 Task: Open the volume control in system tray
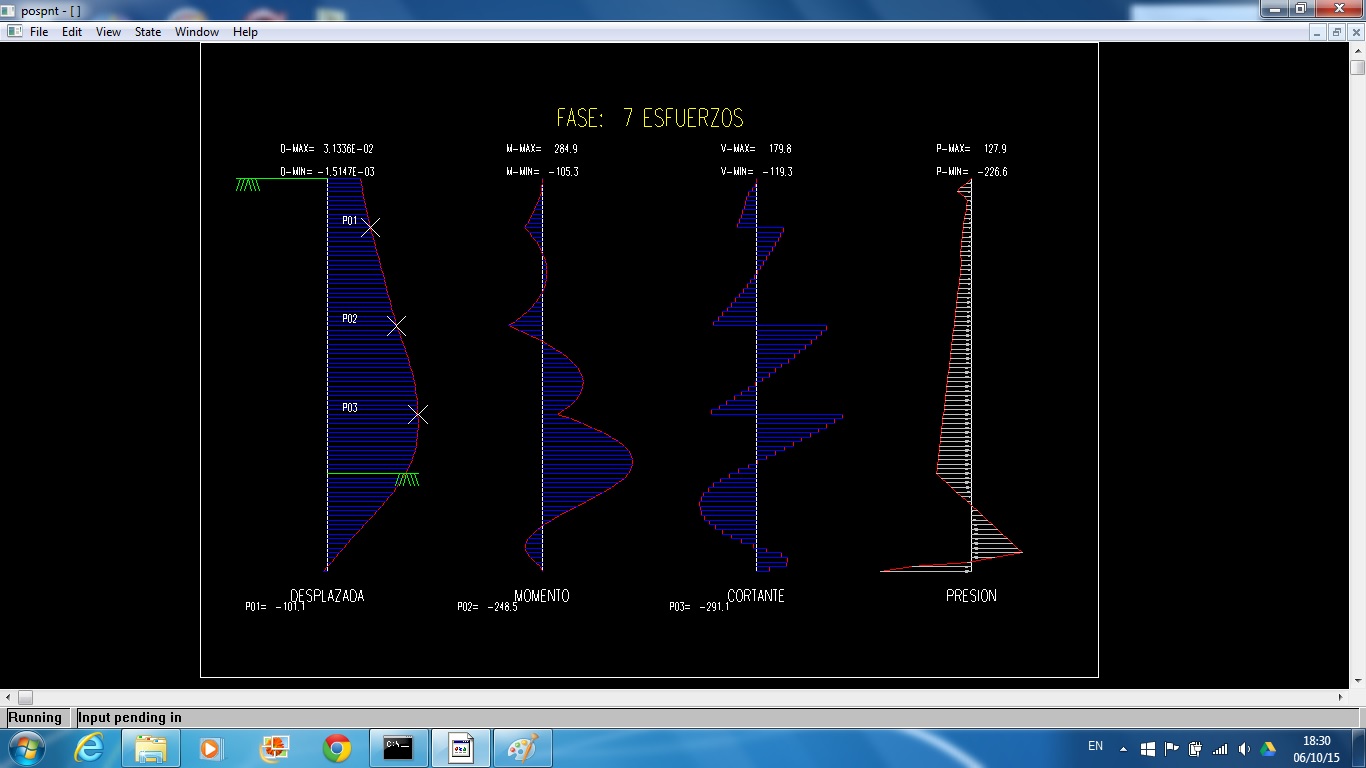coord(1244,748)
